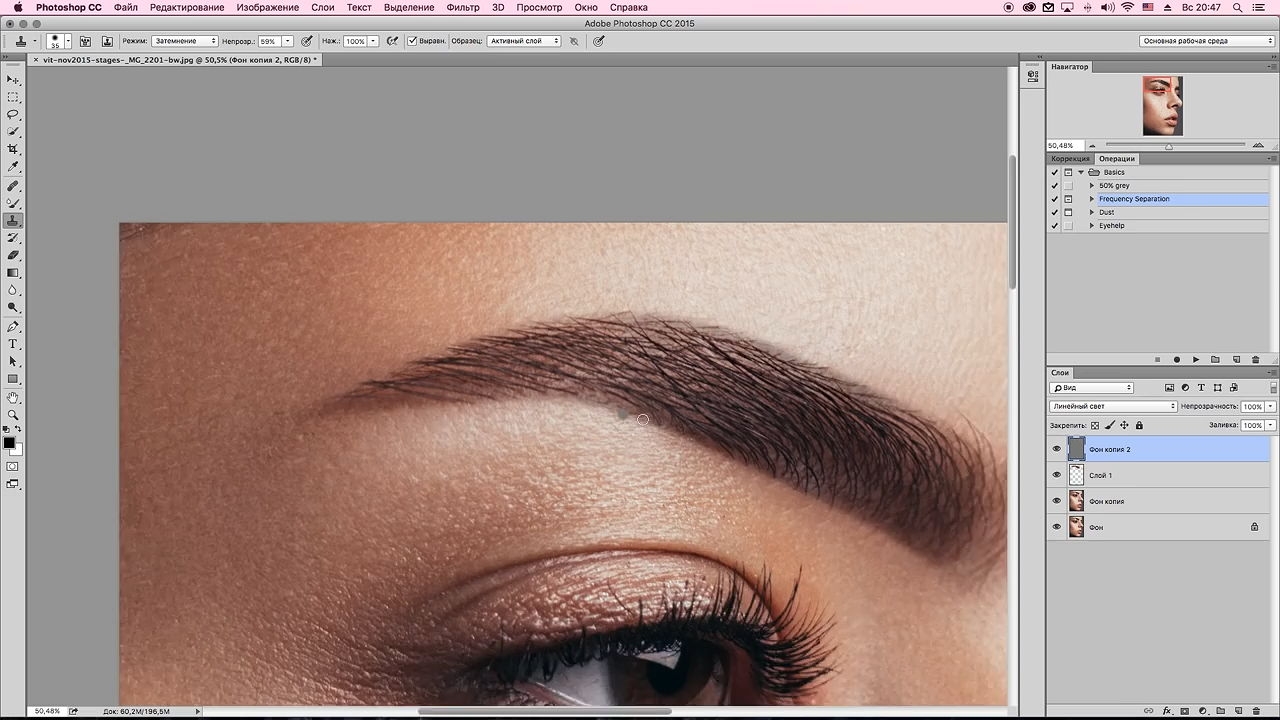Toggle the checkmark for the Basics action set
Viewport: 1280px width, 720px height.
(x=1054, y=172)
